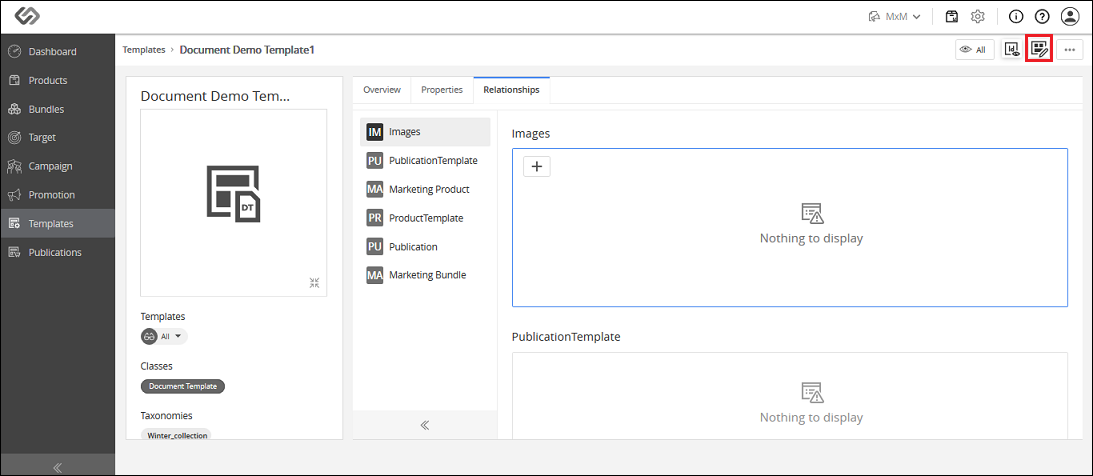Click the edit template icon highlighted in red
The height and width of the screenshot is (476, 1093).
tap(1039, 49)
